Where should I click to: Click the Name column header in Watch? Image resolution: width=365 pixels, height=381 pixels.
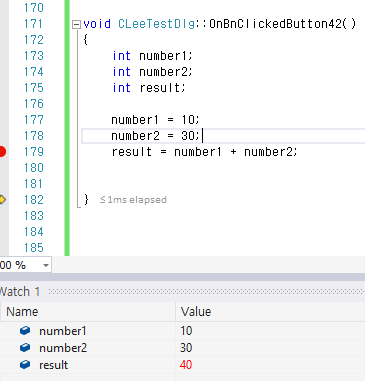coord(22,312)
